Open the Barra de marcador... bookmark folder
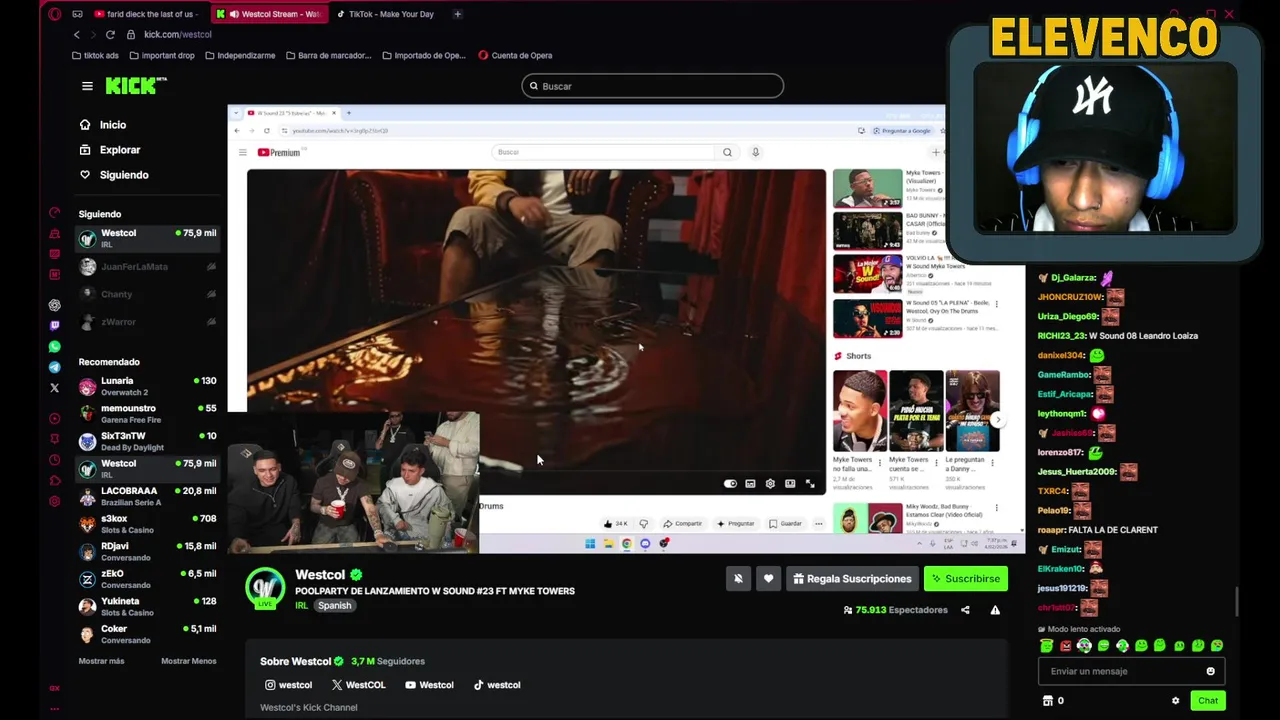 (x=328, y=56)
